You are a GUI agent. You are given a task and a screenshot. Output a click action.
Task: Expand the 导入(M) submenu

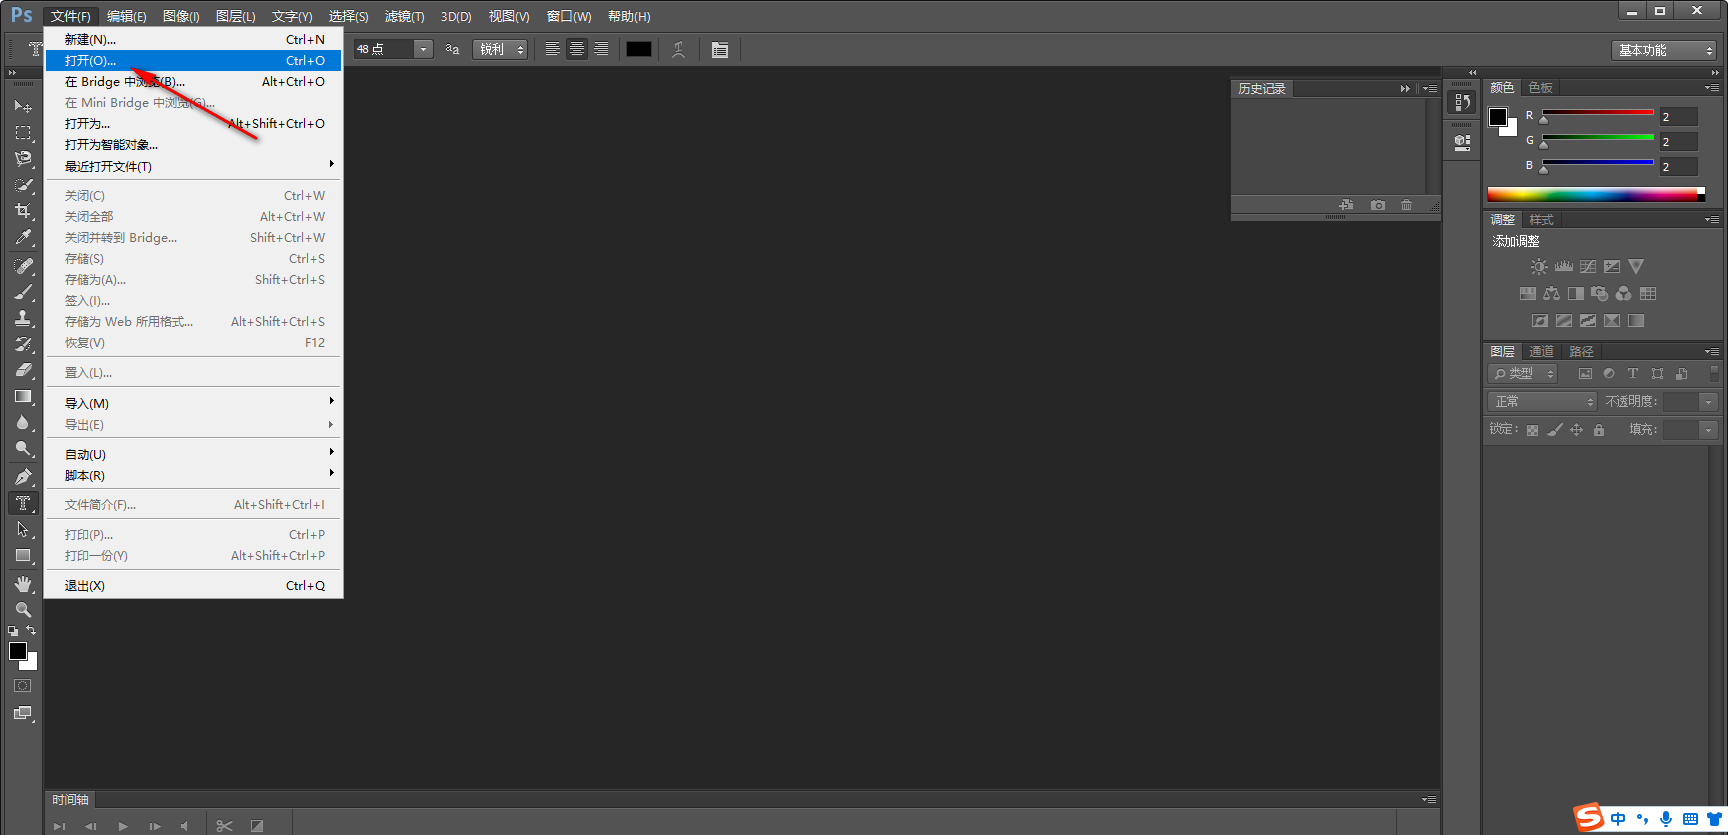(194, 403)
